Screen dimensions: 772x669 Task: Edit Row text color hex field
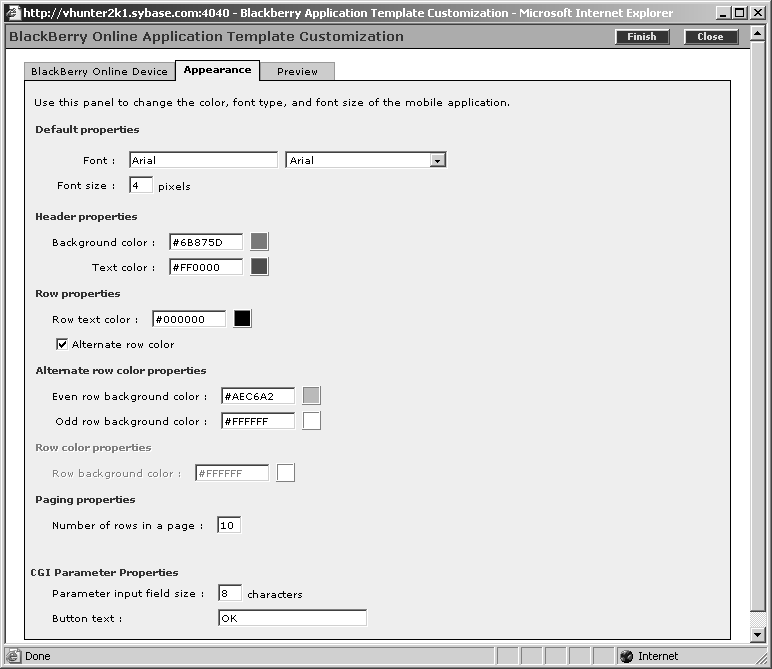pos(189,319)
